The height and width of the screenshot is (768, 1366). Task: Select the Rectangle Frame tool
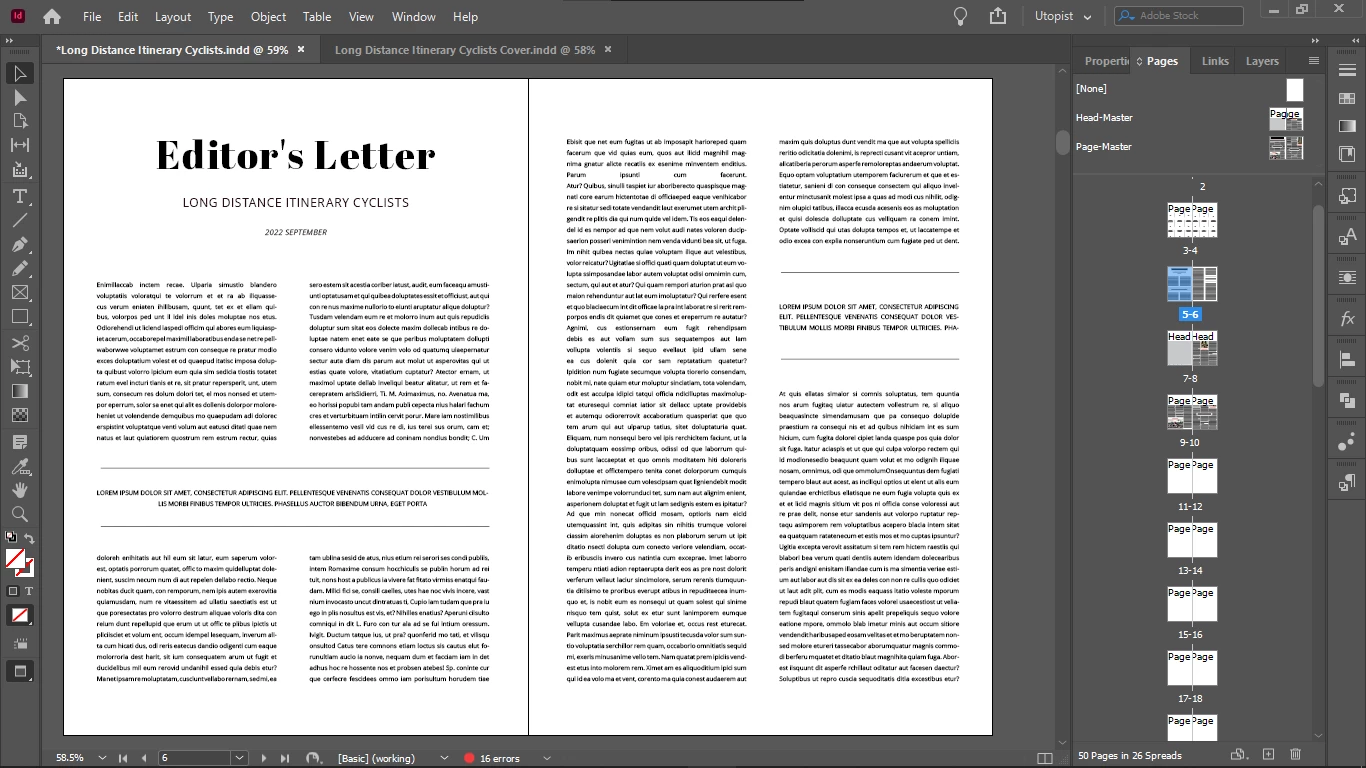[x=20, y=292]
